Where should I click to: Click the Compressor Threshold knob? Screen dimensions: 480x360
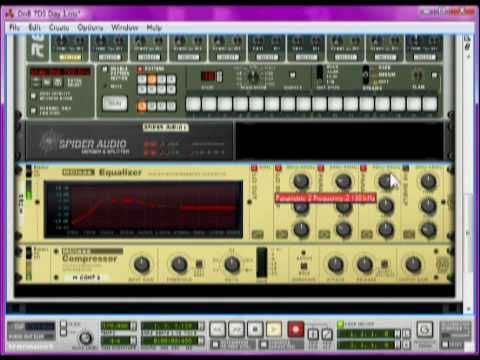point(179,265)
